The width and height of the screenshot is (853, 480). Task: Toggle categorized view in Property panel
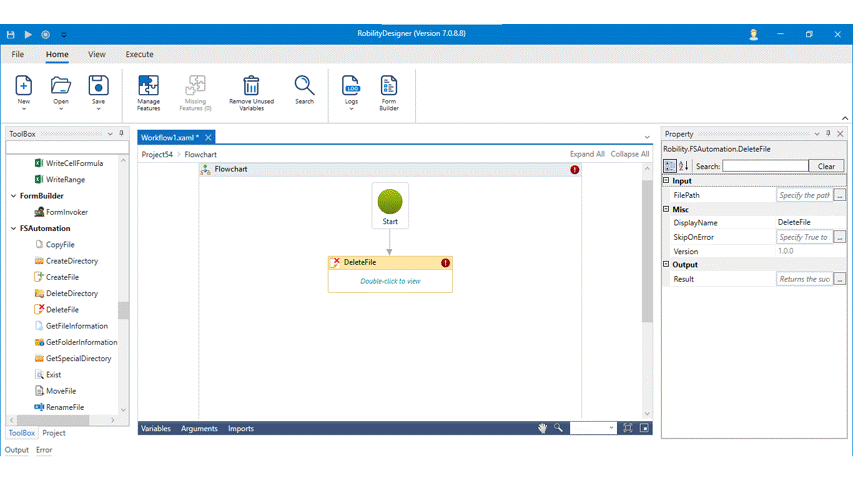670,166
